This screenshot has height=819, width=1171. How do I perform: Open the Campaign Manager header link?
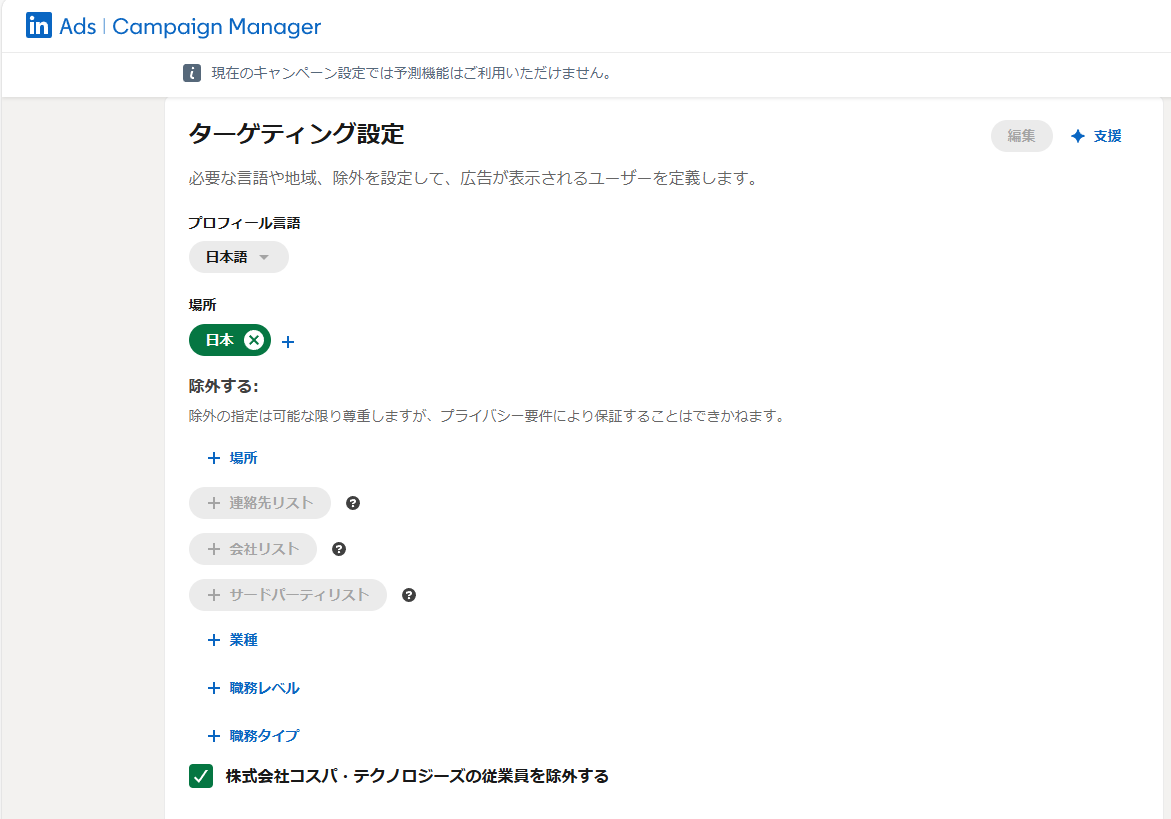tap(219, 25)
